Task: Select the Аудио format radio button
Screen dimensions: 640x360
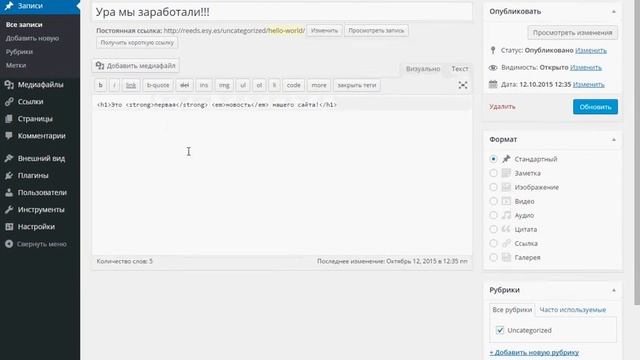Action: [x=493, y=215]
